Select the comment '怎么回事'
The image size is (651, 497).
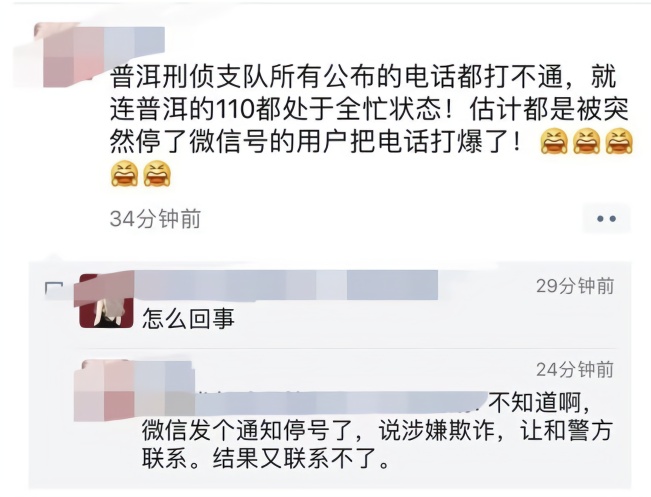(x=188, y=319)
